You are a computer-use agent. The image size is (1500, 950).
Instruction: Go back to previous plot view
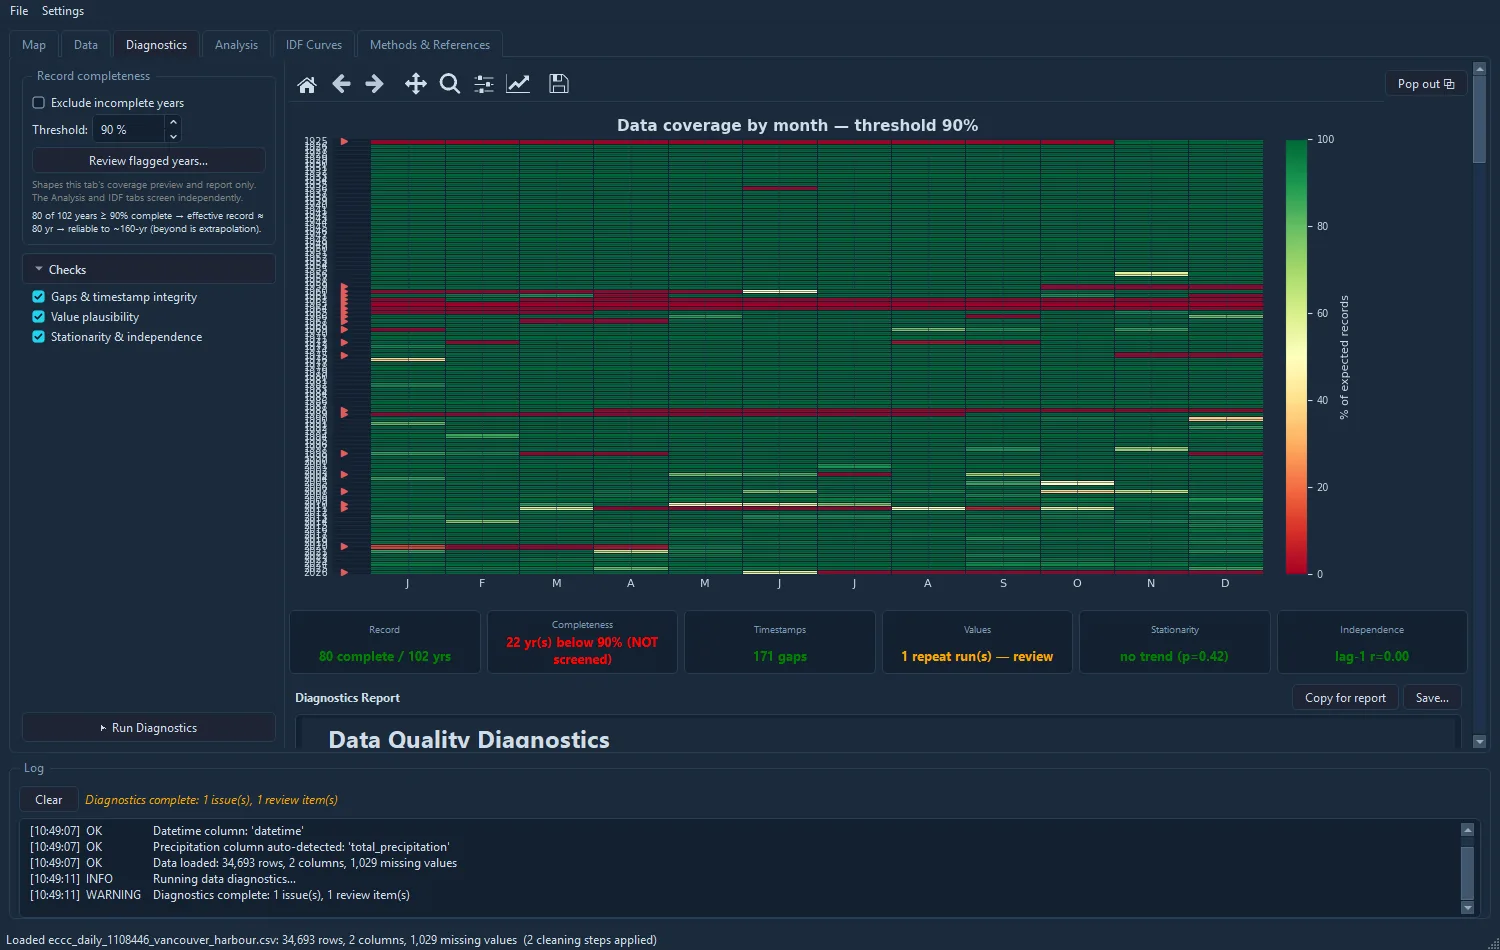(341, 84)
